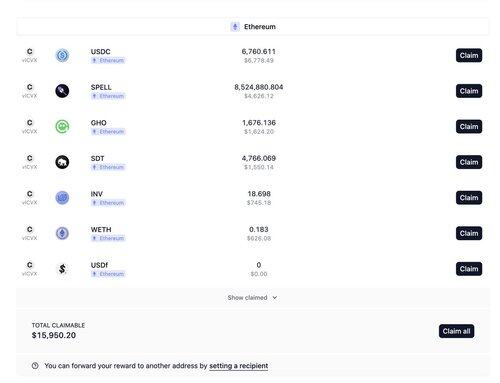Open the setting a recipient link
This screenshot has width=500, height=383.
pos(238,366)
